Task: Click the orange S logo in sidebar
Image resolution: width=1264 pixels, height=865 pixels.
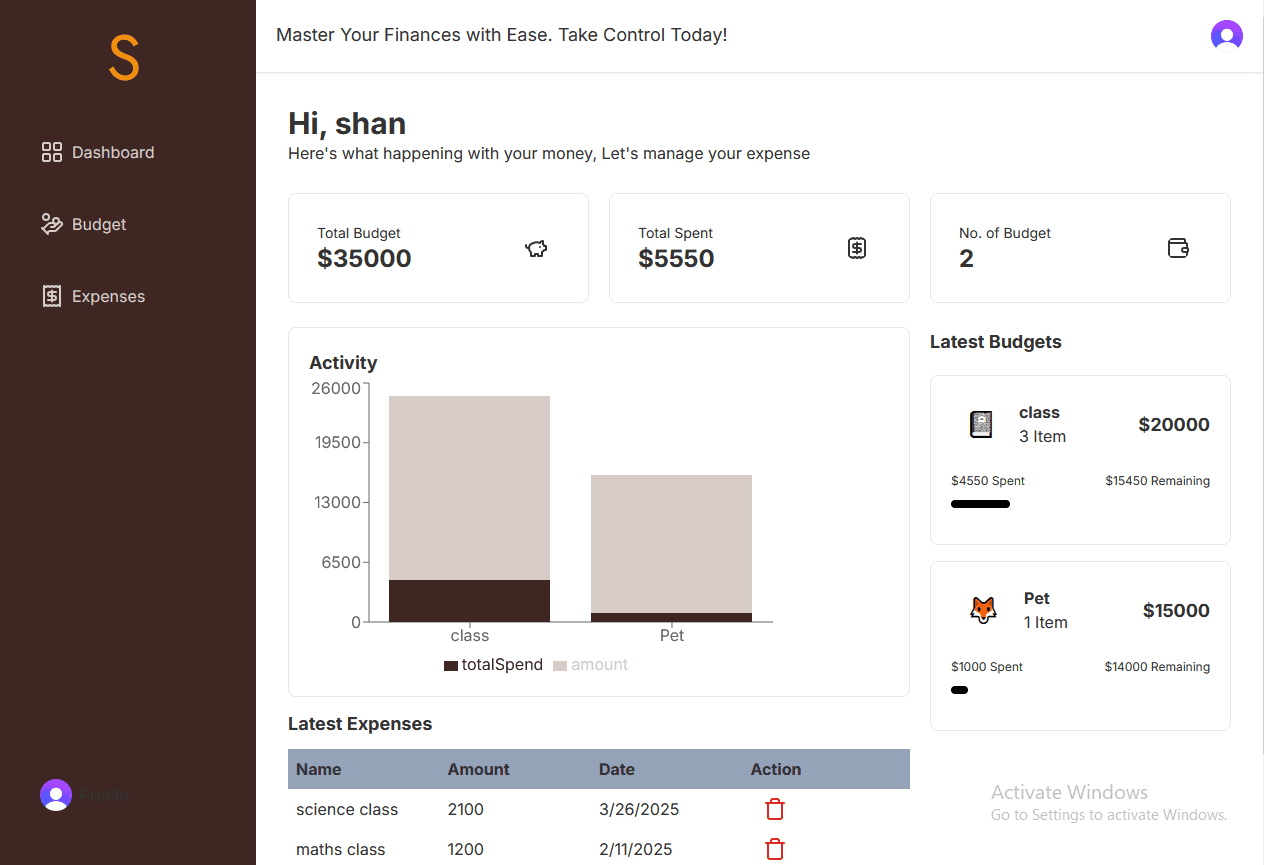Action: [124, 58]
